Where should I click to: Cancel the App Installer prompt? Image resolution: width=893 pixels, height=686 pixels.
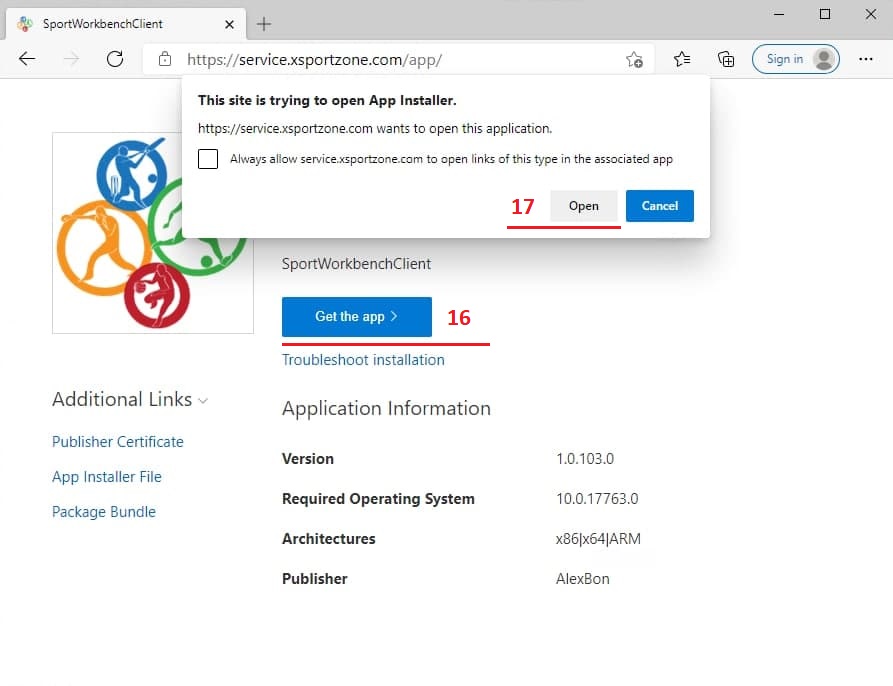point(659,206)
